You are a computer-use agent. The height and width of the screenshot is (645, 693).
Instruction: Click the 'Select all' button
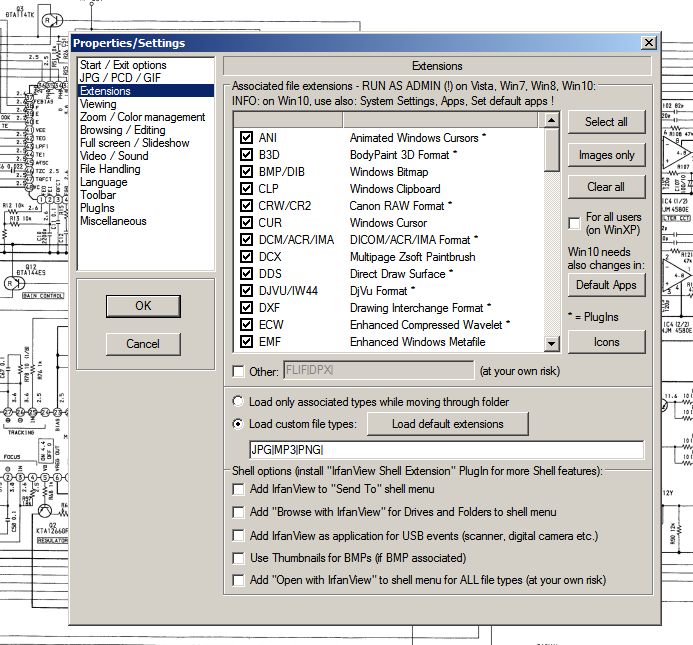(606, 122)
